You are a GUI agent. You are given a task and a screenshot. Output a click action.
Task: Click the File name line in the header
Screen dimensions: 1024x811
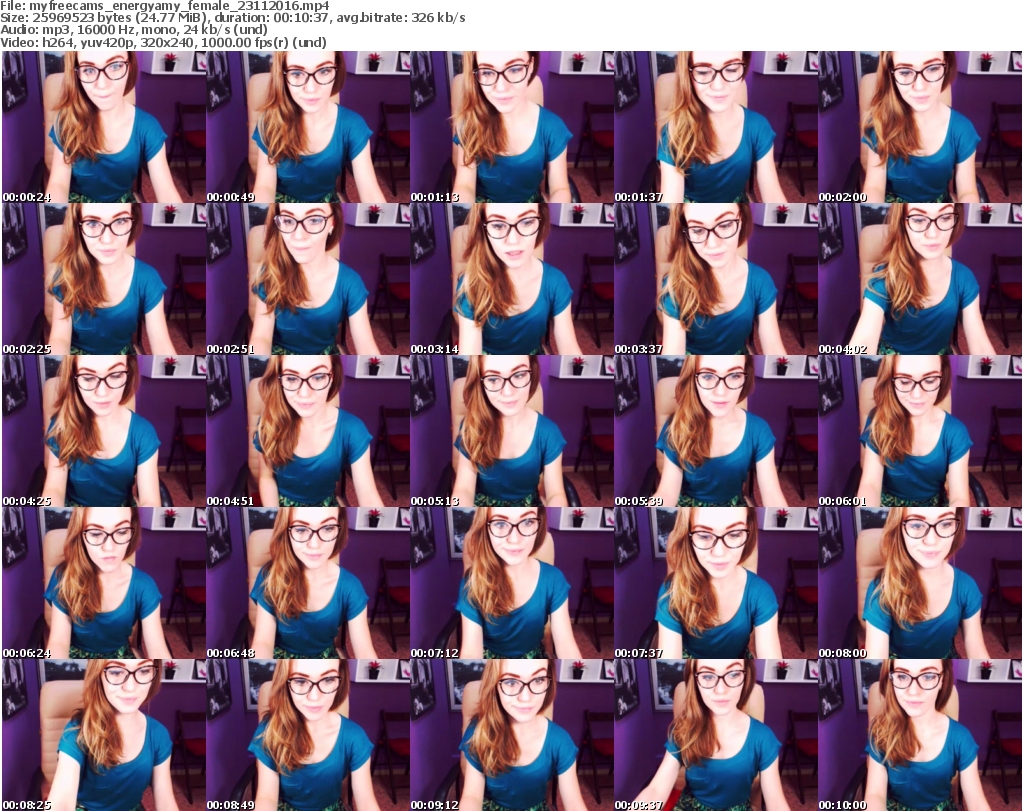pyautogui.click(x=165, y=6)
